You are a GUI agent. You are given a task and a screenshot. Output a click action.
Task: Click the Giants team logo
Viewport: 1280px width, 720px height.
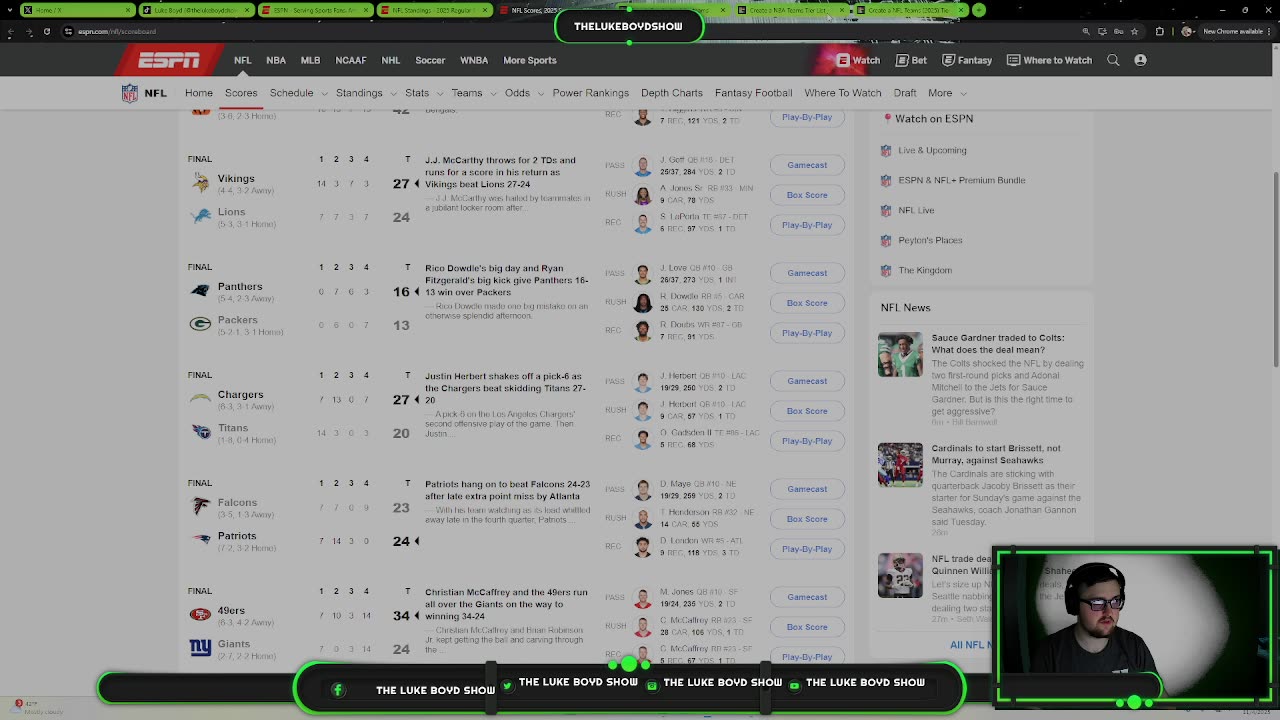(x=201, y=648)
